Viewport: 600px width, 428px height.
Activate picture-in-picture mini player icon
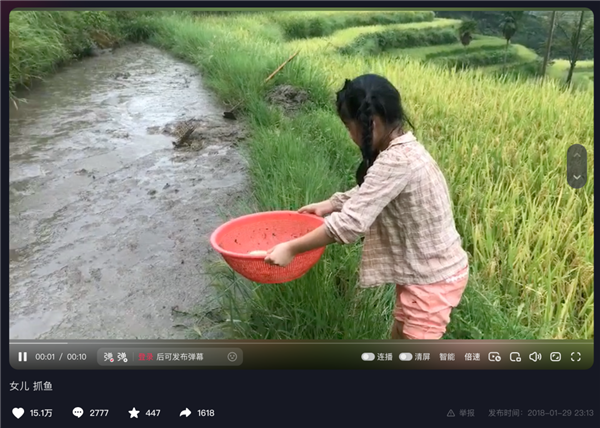coord(515,357)
